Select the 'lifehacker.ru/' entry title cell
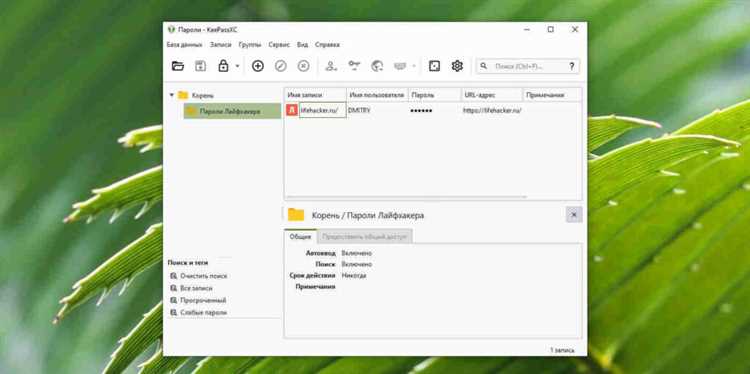Viewport: 750px width, 374px height. tap(322, 110)
